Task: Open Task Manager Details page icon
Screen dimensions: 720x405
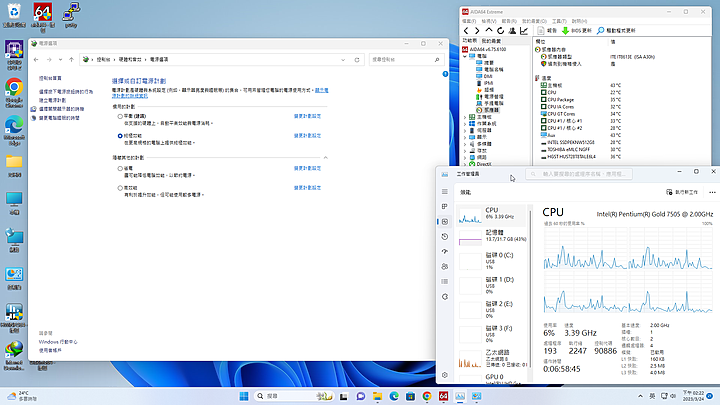Action: coord(444,281)
